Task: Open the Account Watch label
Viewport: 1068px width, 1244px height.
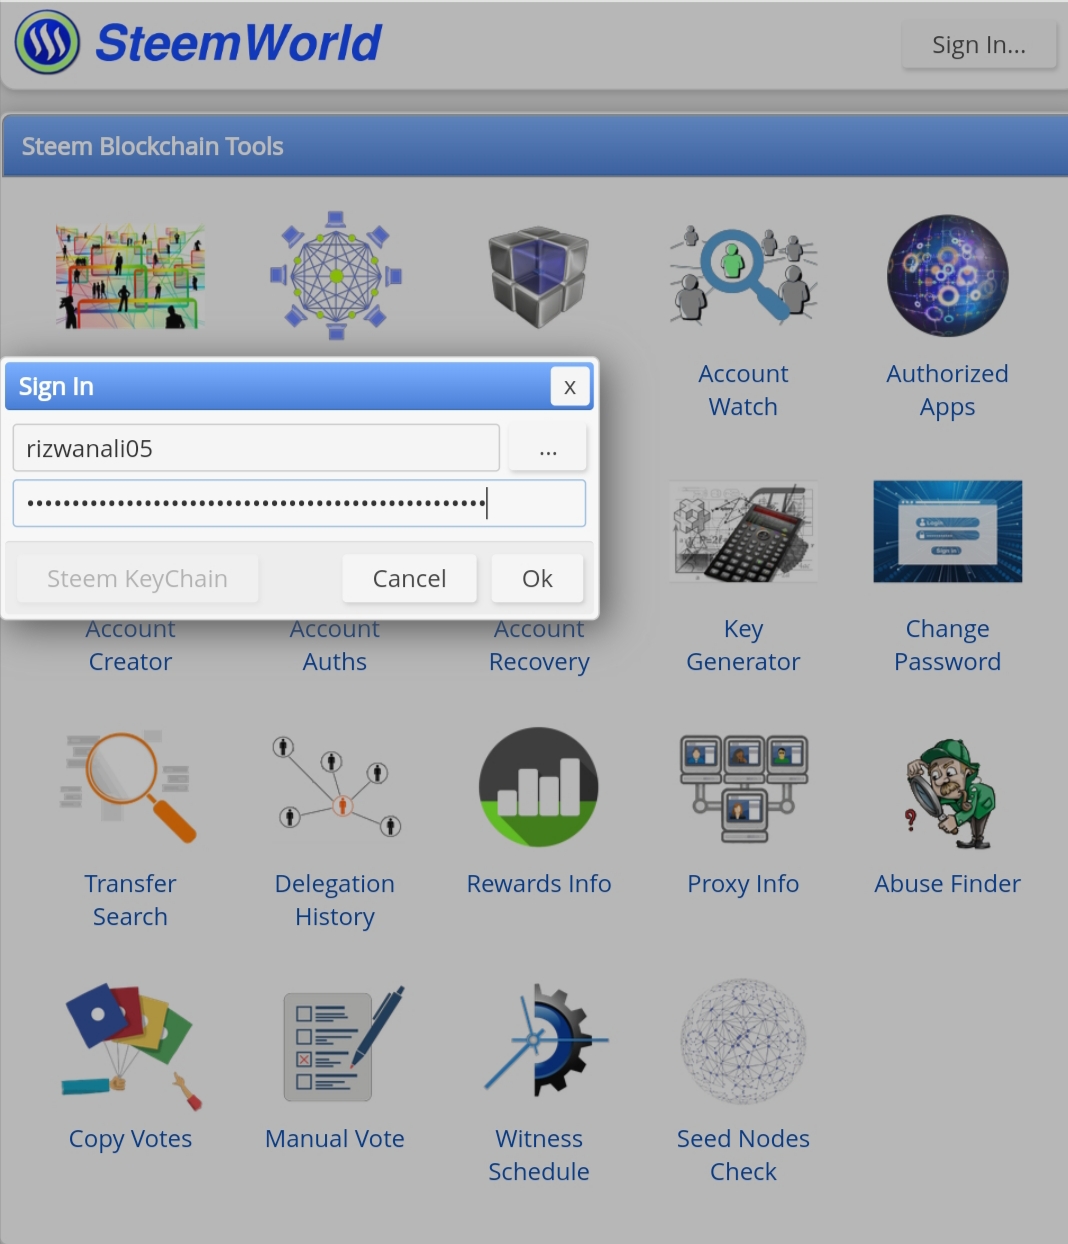Action: [743, 390]
